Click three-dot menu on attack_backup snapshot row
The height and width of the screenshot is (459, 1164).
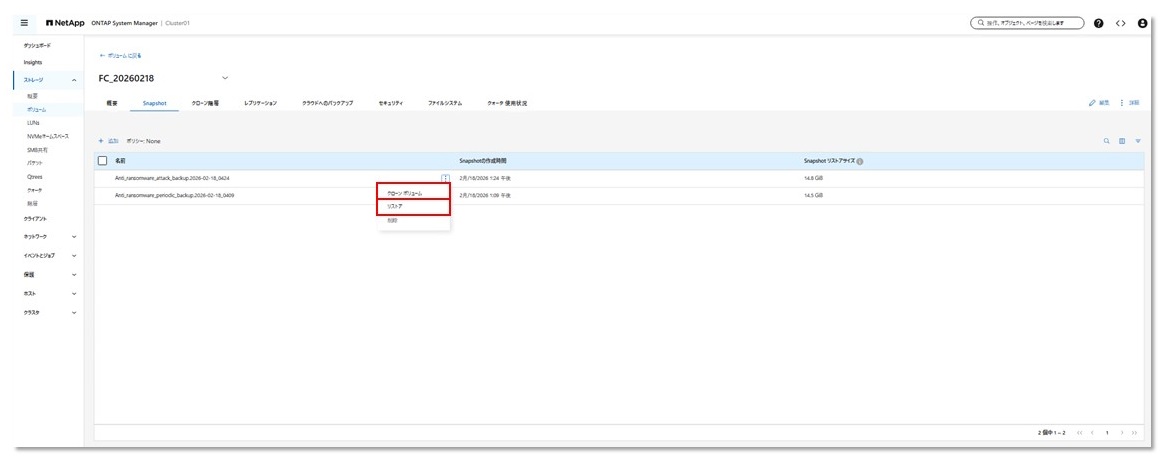click(444, 178)
